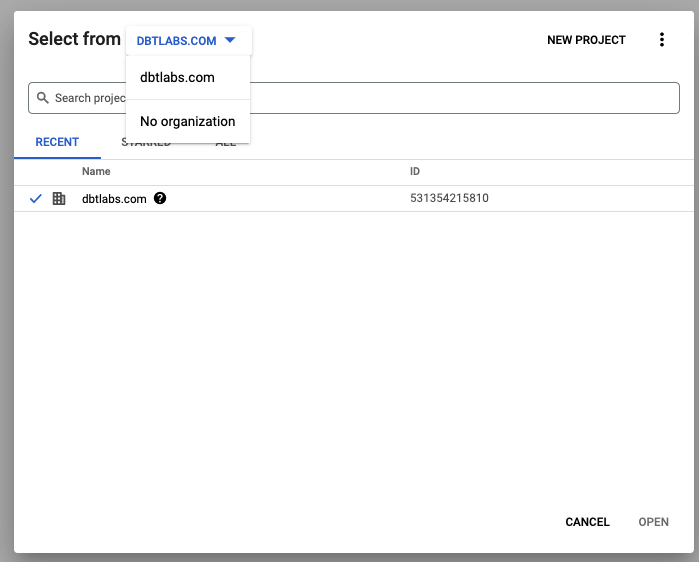Viewport: 699px width, 562px height.
Task: Click the organization building icon in the row
Action: tap(59, 198)
